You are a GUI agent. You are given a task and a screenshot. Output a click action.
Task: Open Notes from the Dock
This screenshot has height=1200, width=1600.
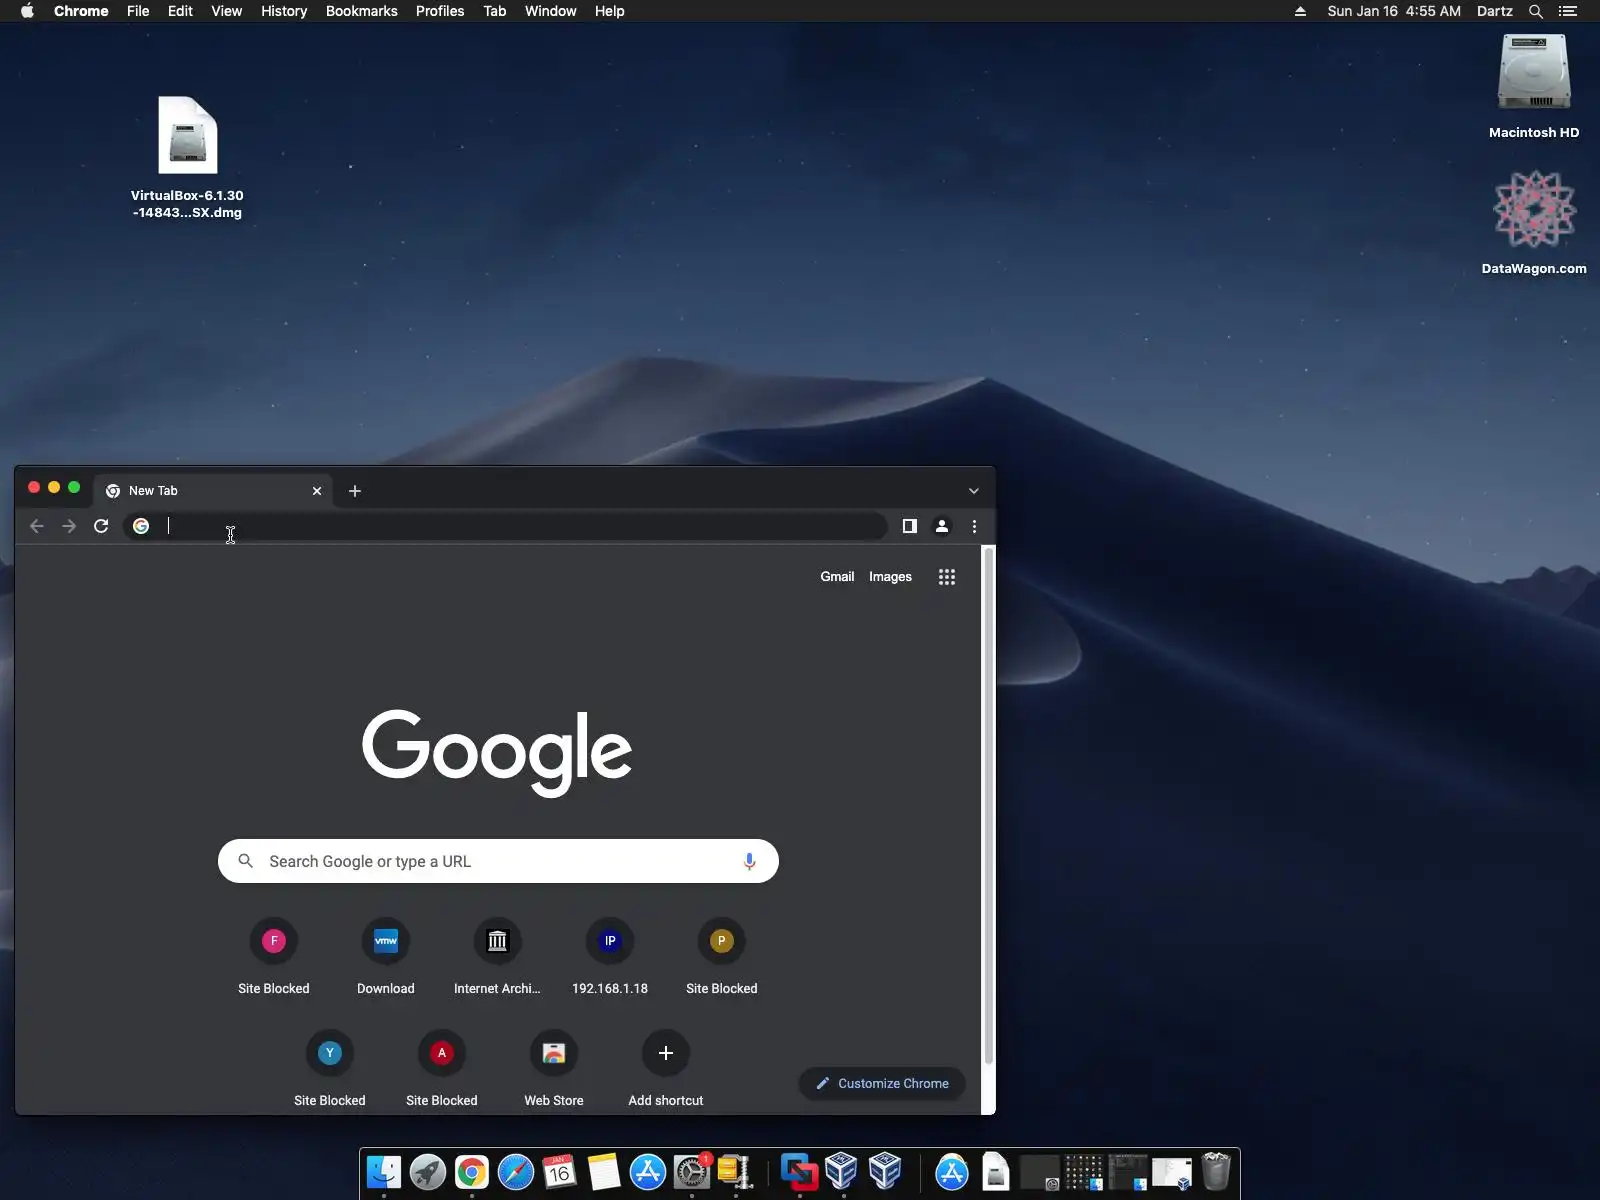(x=604, y=1172)
